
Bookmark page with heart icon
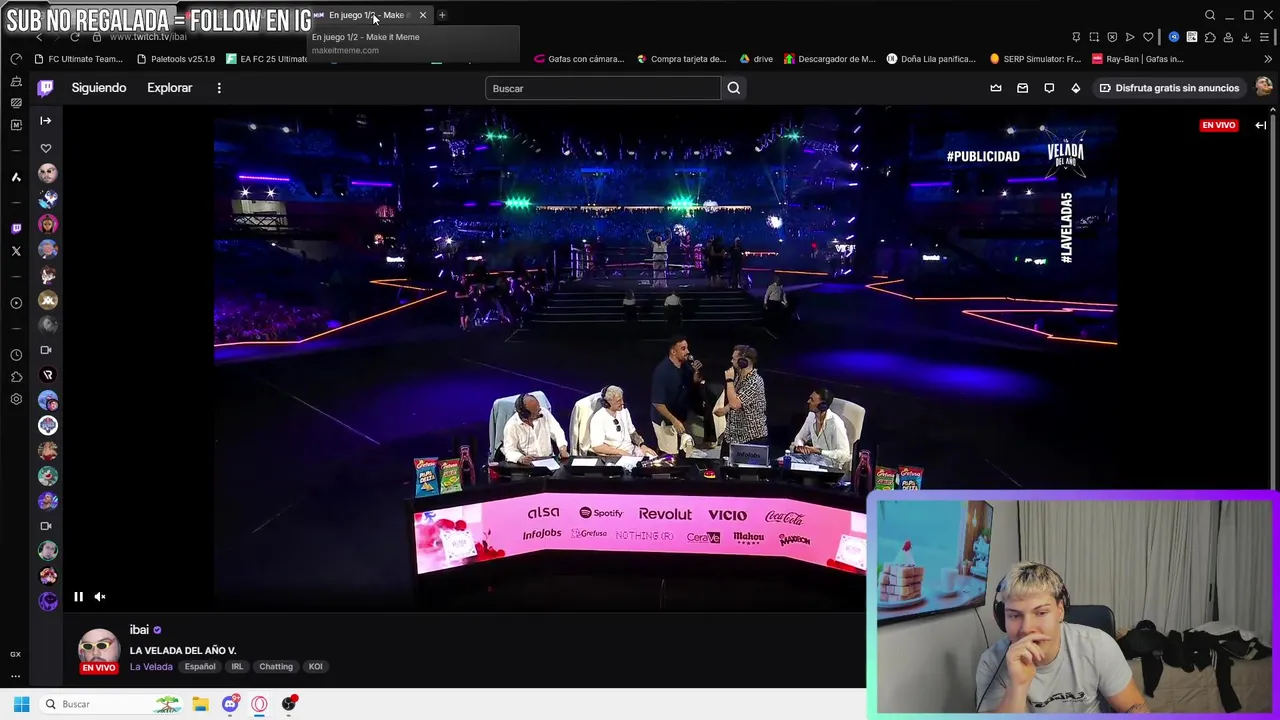(x=1148, y=37)
